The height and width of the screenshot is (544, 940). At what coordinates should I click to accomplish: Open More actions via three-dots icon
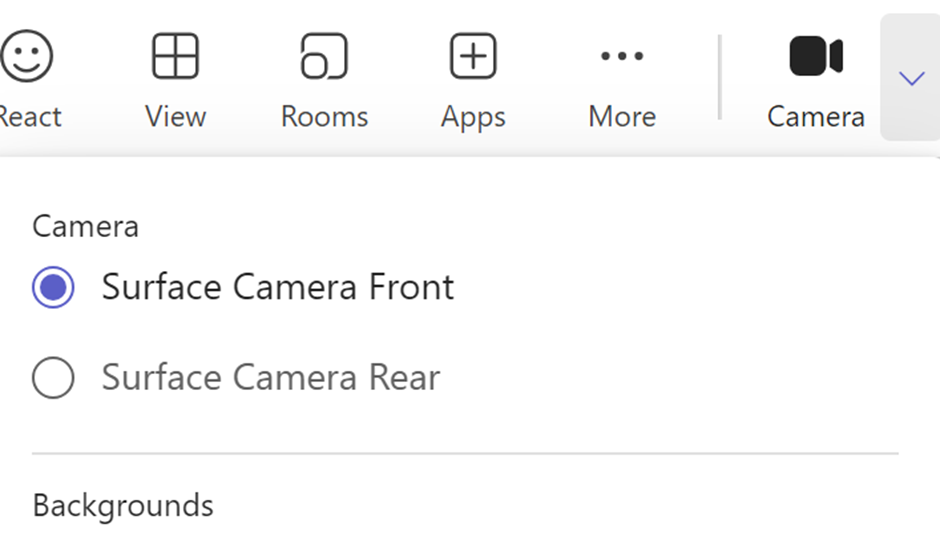pyautogui.click(x=622, y=56)
